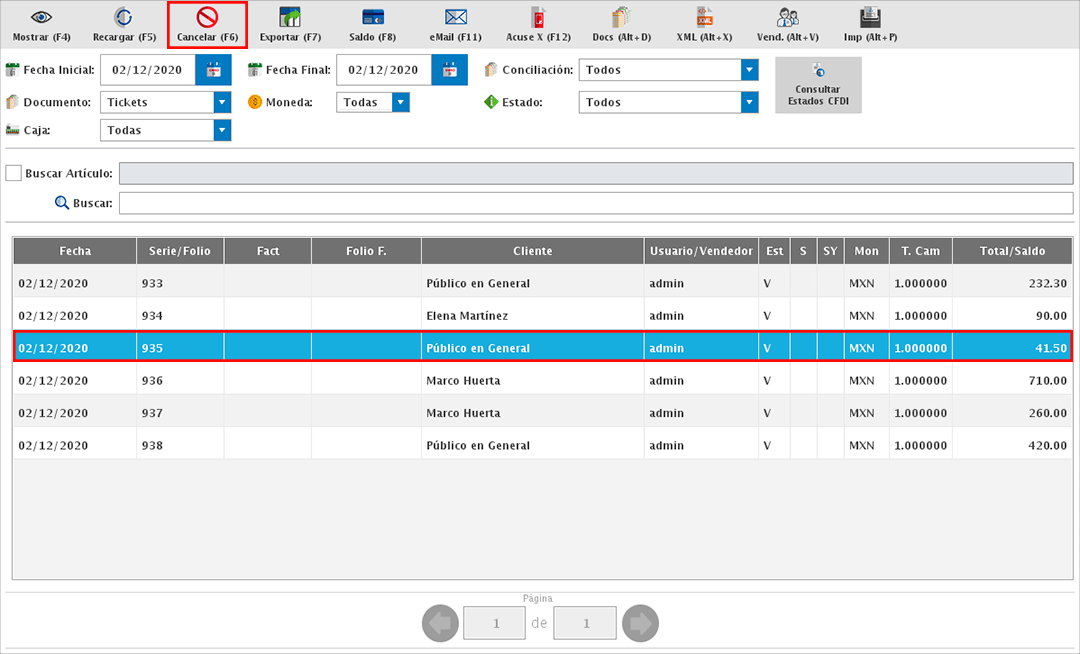Export records with Exportar (F7)
Screen dimensions: 1080x654
point(290,17)
